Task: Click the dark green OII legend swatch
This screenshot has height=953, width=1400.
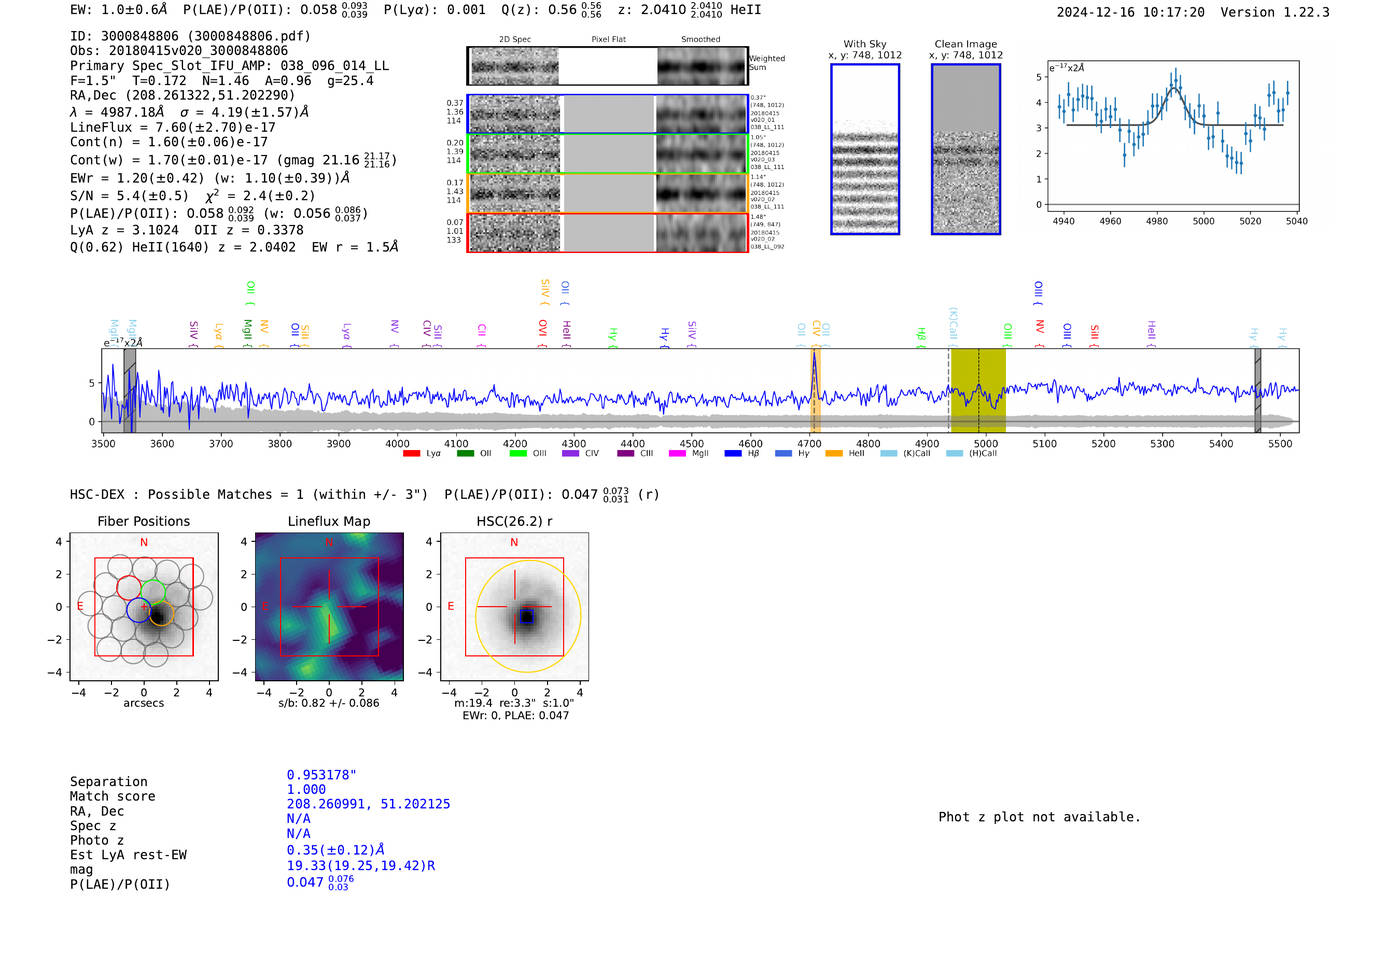Action: click(x=465, y=454)
